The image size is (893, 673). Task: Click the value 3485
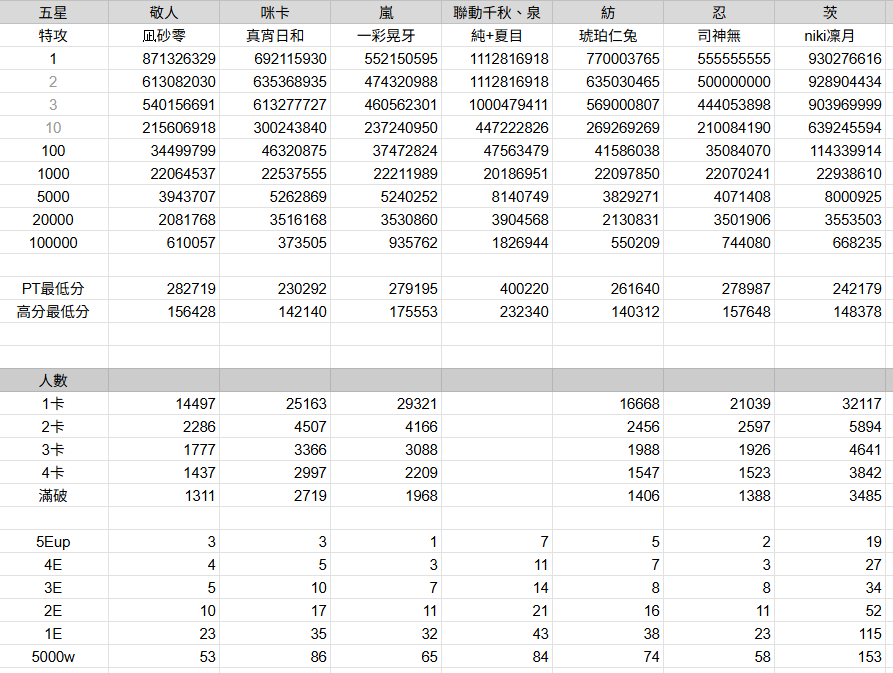pyautogui.click(x=865, y=496)
